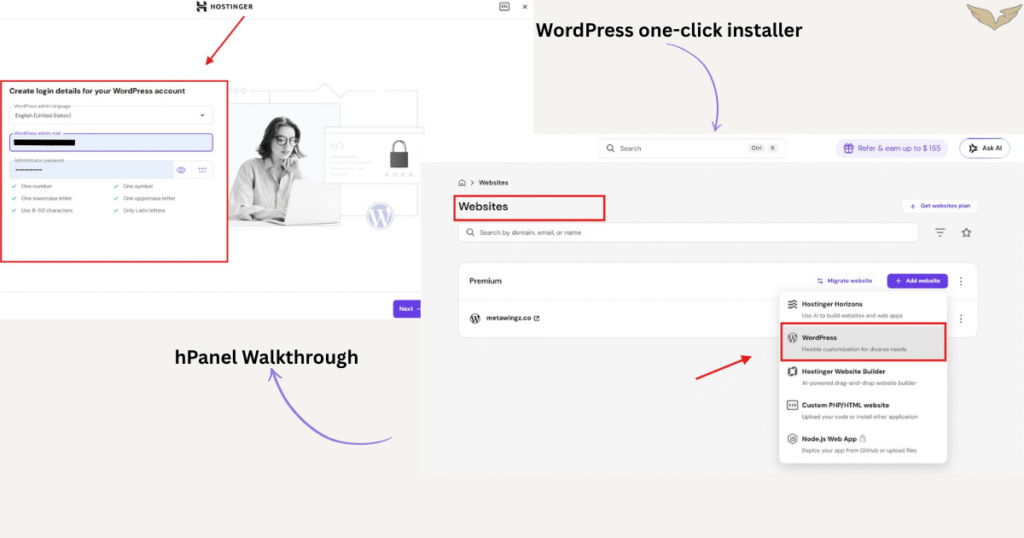The width and height of the screenshot is (1024, 538).
Task: Generate password using dots icon
Action: (202, 170)
